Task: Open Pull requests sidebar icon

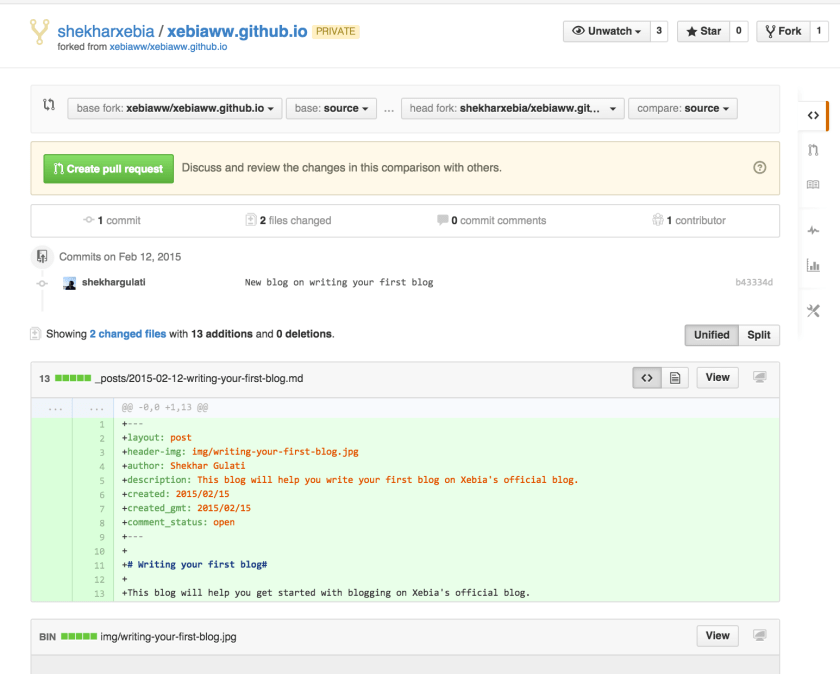Action: coord(813,150)
